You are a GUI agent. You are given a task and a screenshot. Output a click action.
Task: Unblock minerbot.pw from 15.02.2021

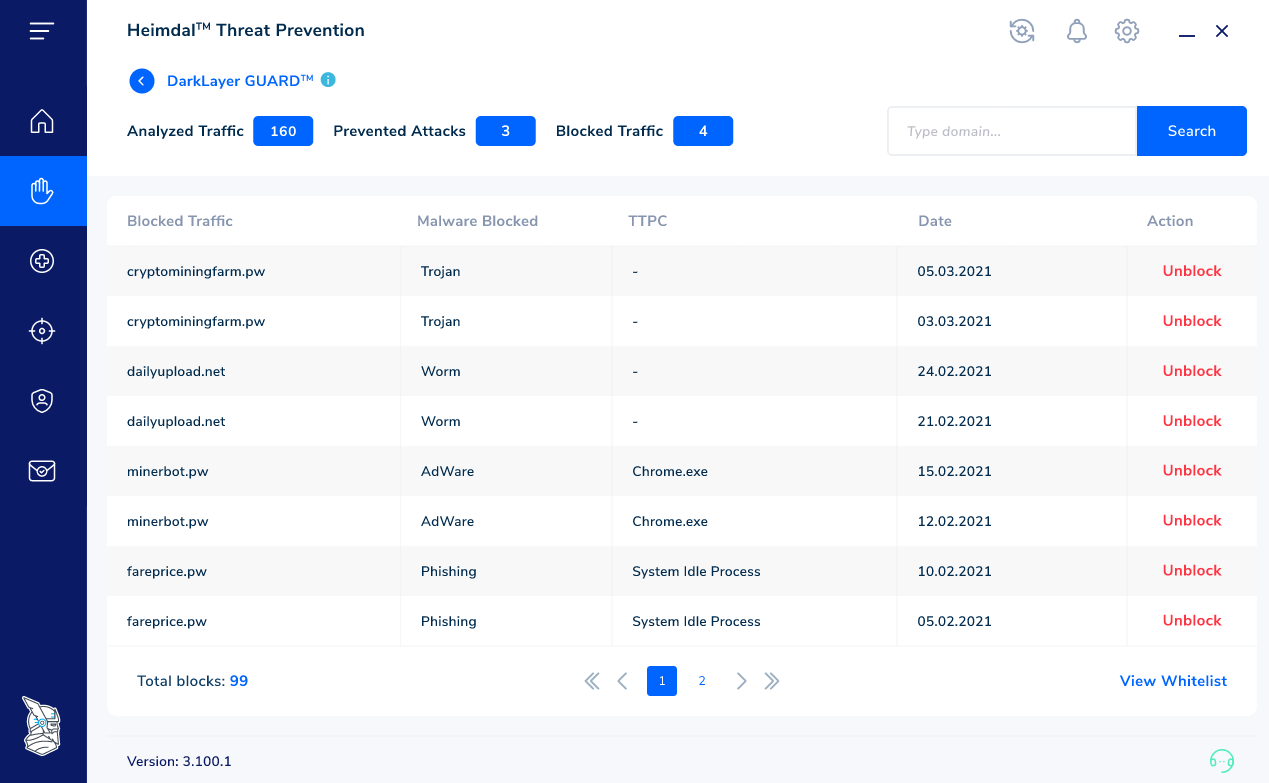pos(1192,471)
